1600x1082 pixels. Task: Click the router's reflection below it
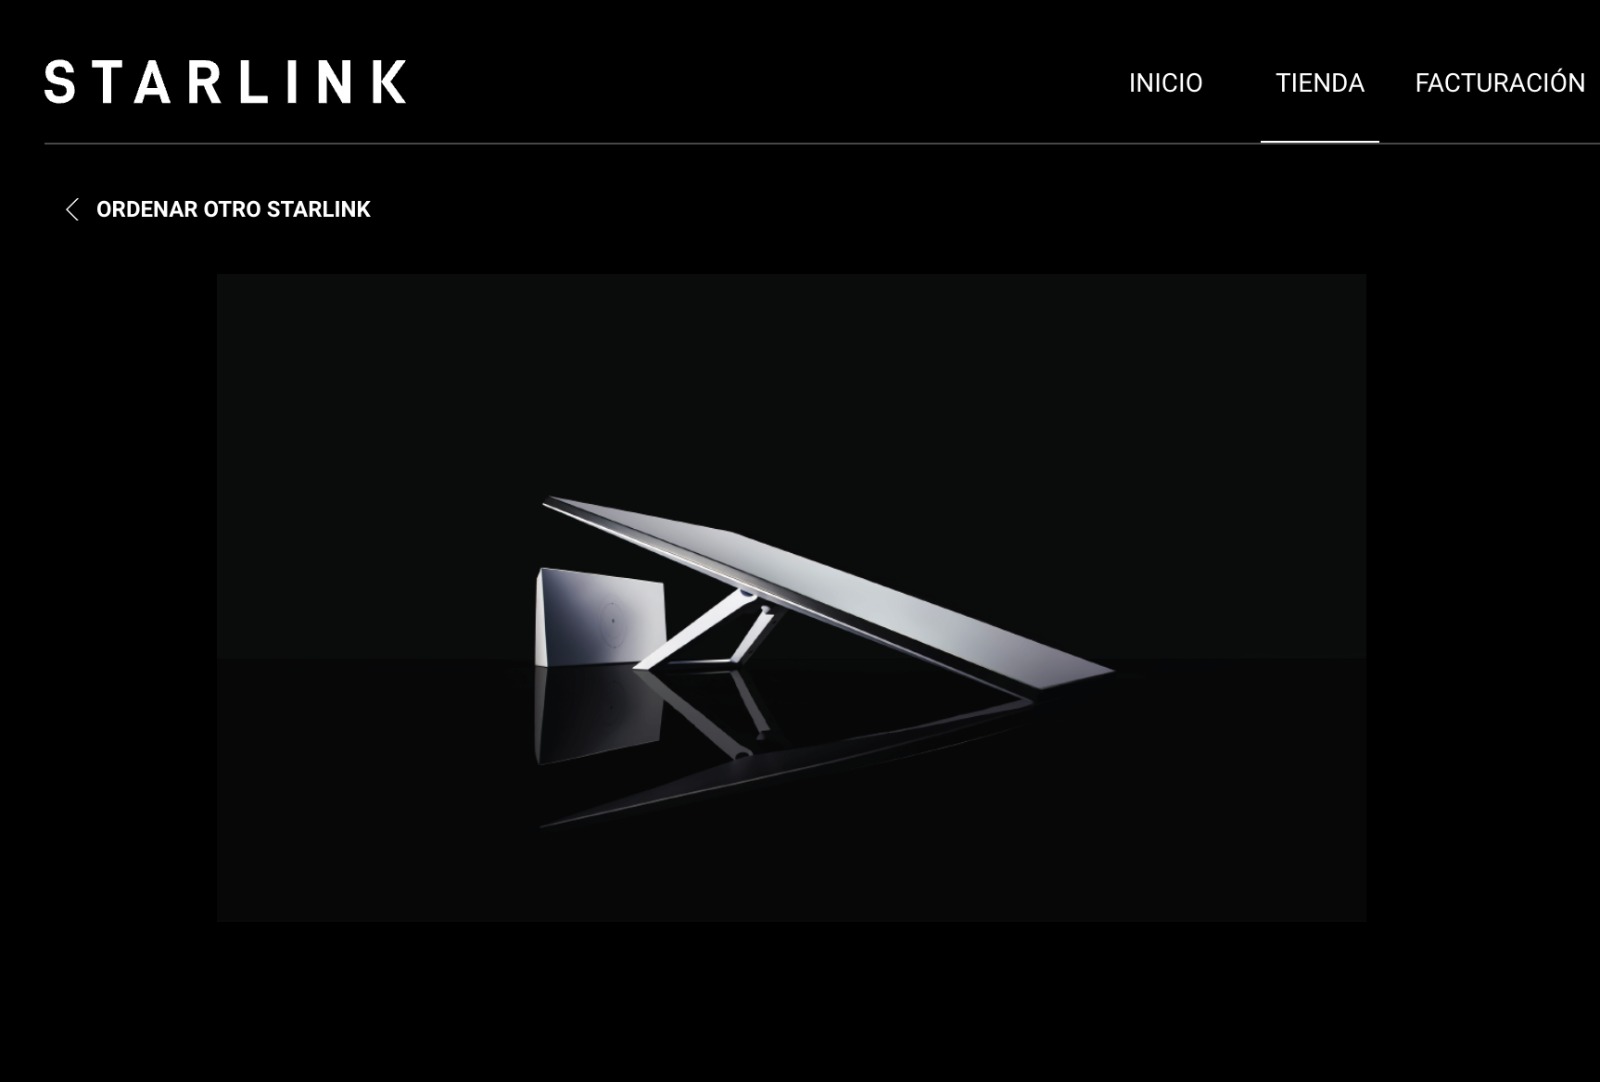coord(598,713)
